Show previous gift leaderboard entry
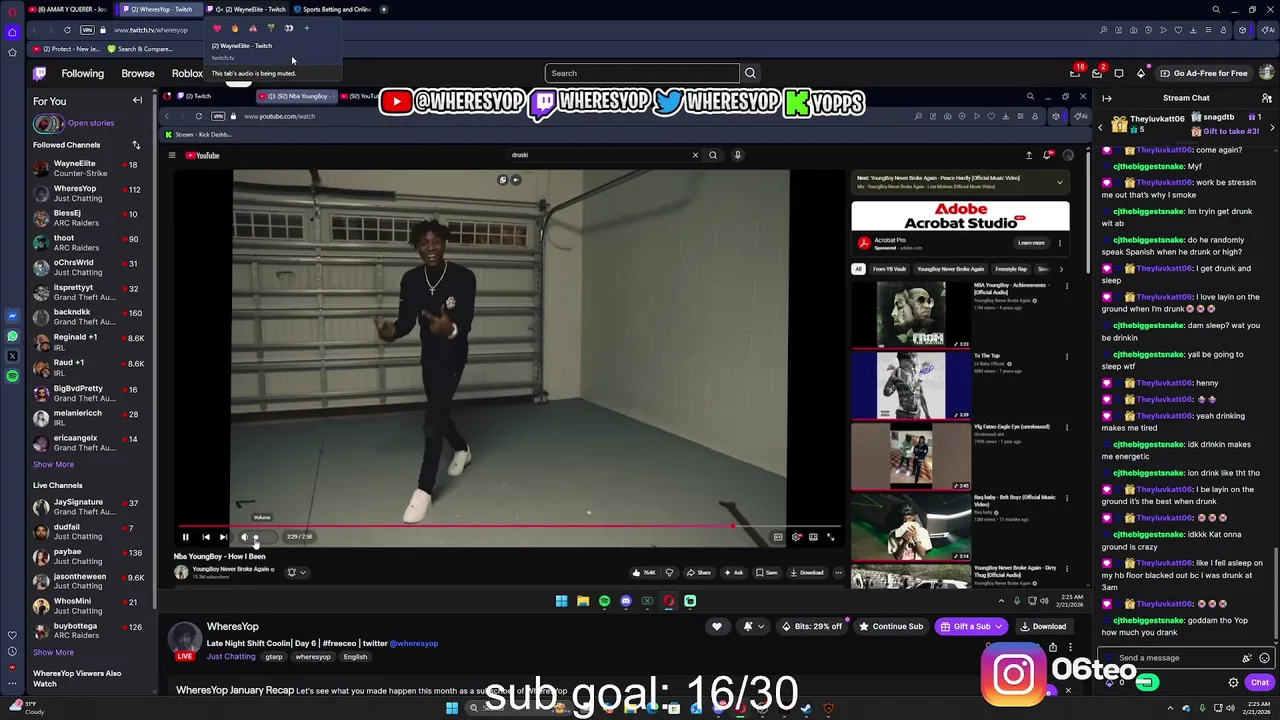Image resolution: width=1280 pixels, height=720 pixels. pos(1101,127)
